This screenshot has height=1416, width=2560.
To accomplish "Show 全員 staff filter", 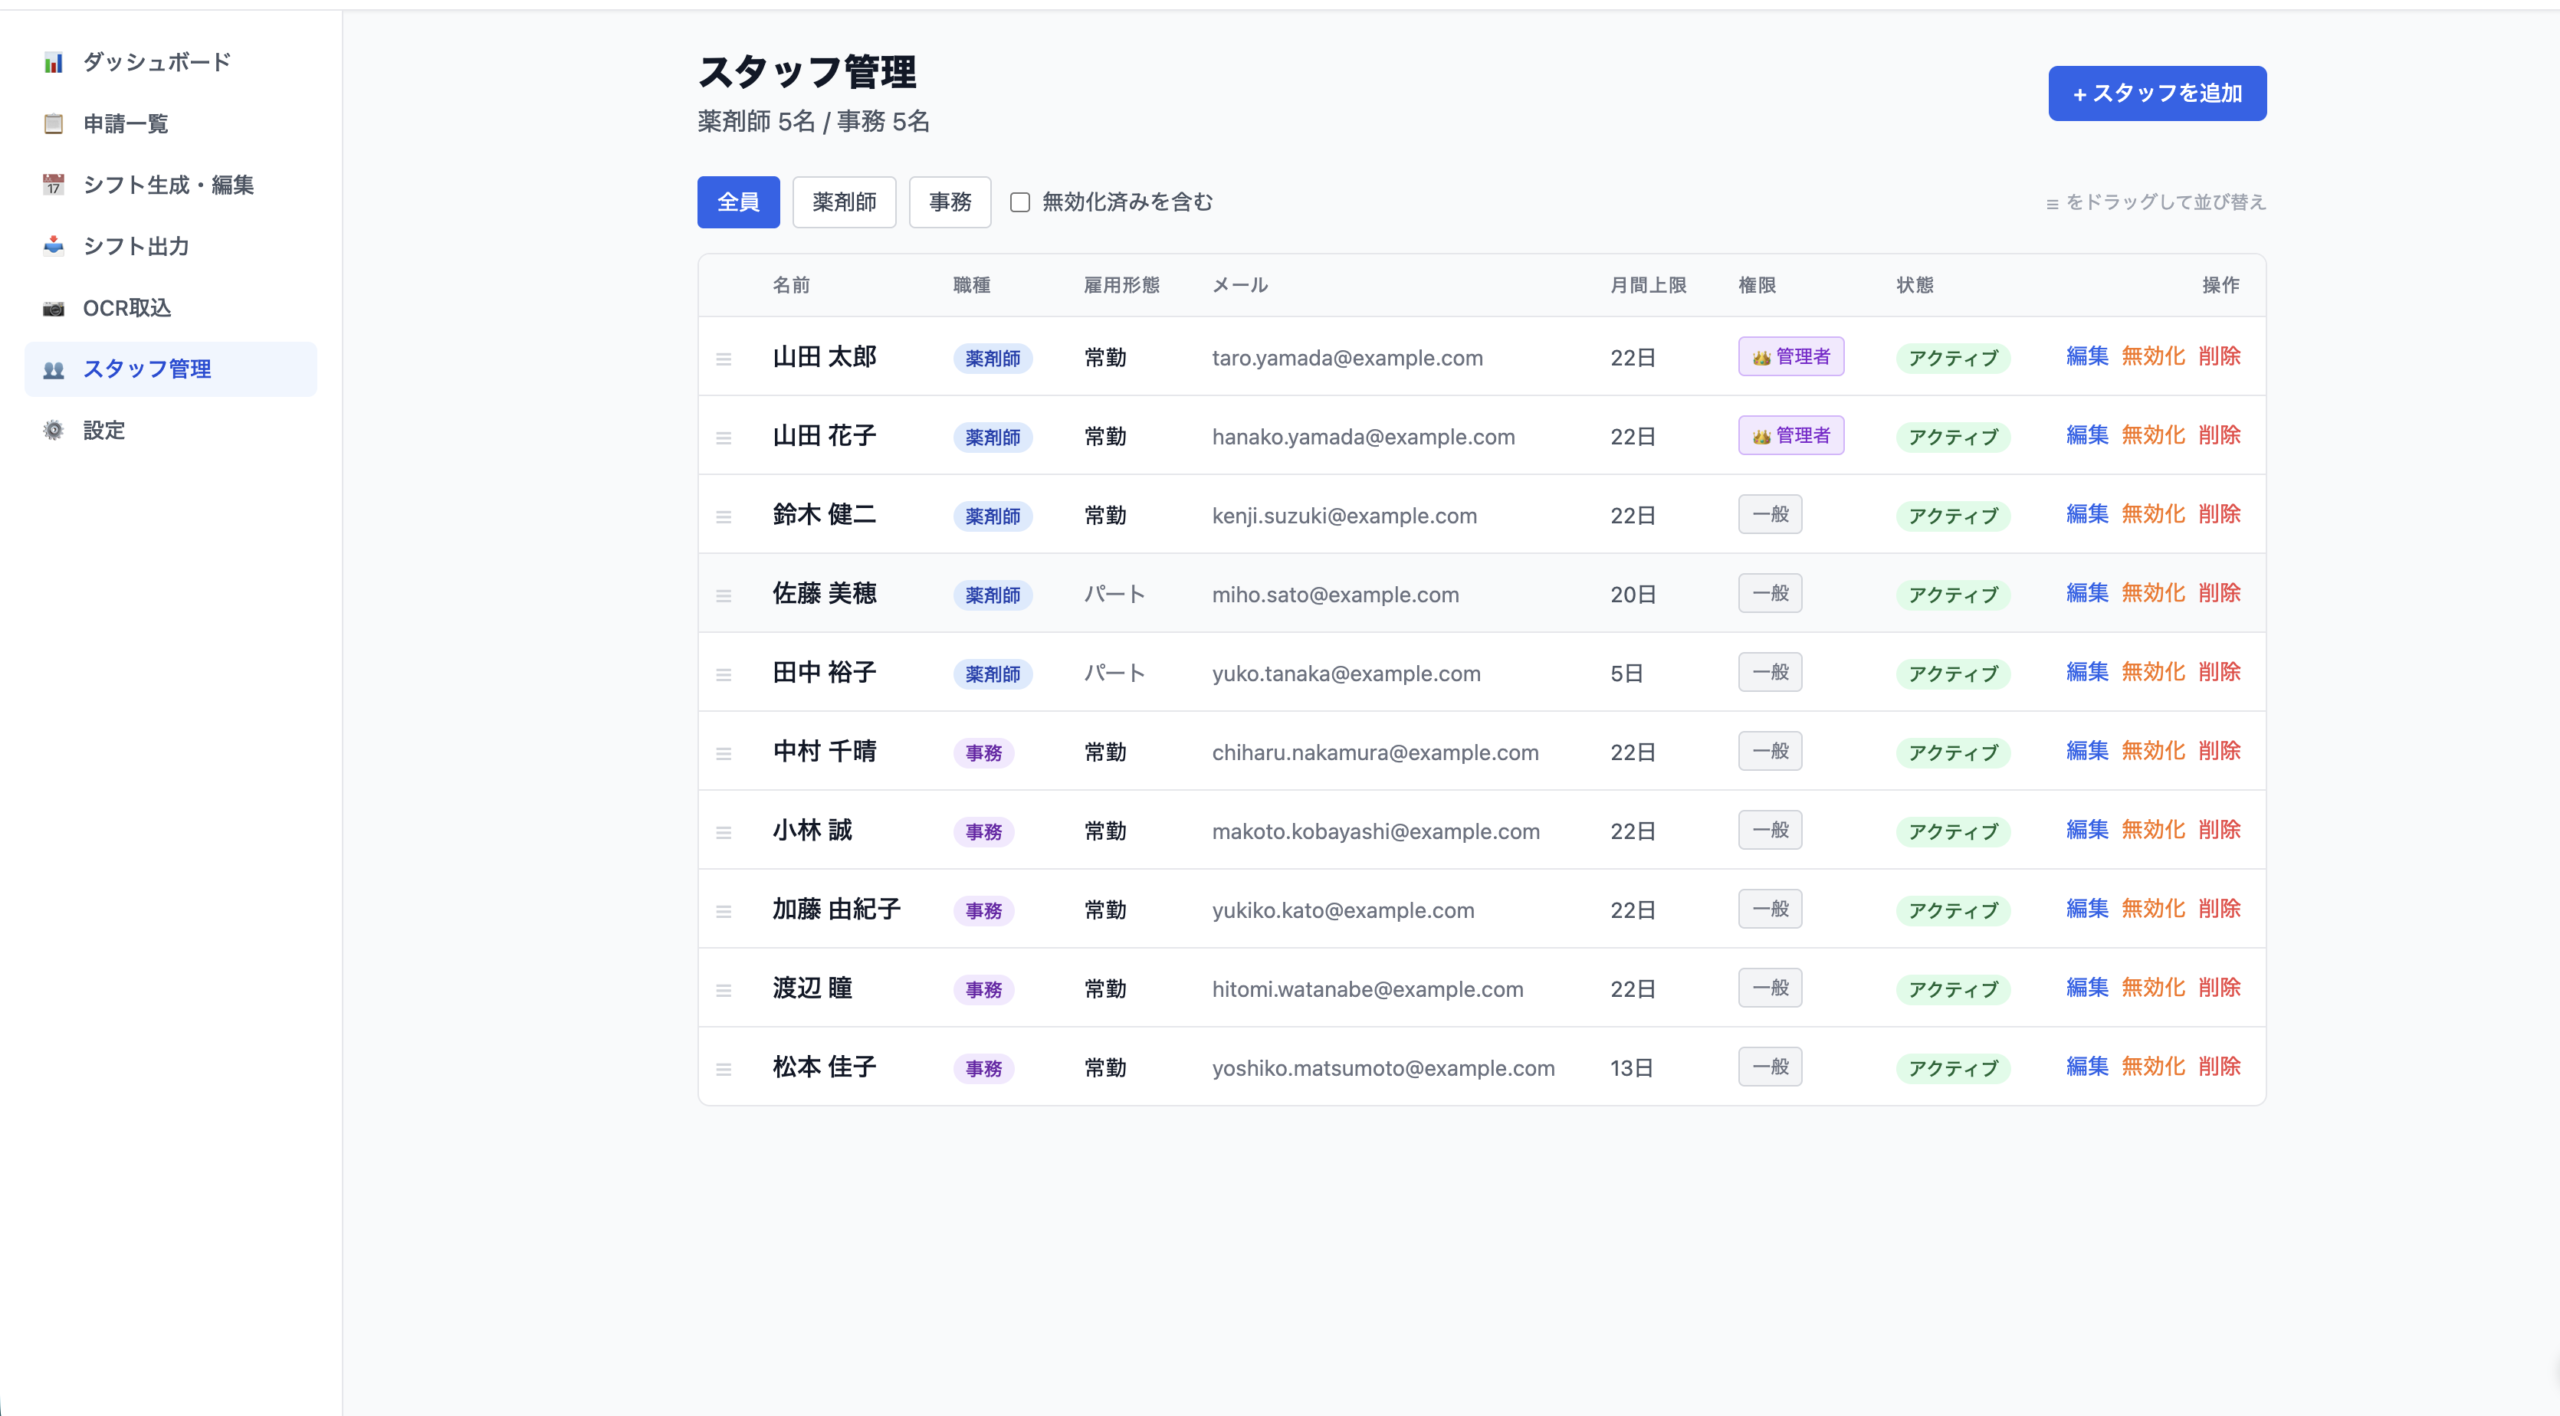I will [x=738, y=202].
